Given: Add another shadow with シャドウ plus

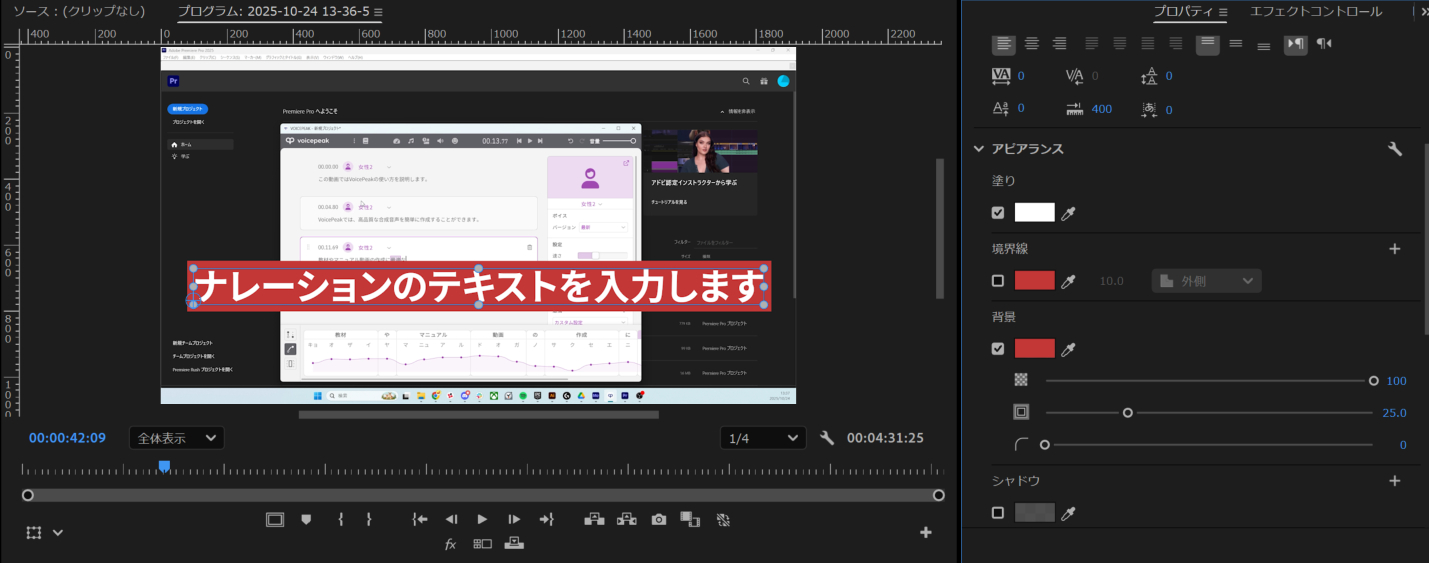Looking at the screenshot, I should tap(1395, 481).
